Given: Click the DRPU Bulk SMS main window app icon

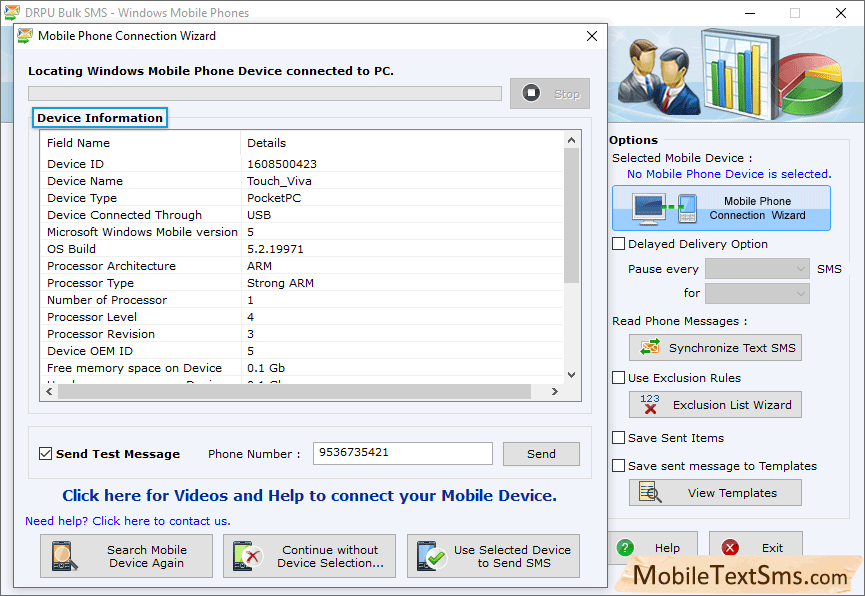Looking at the screenshot, I should [12, 12].
